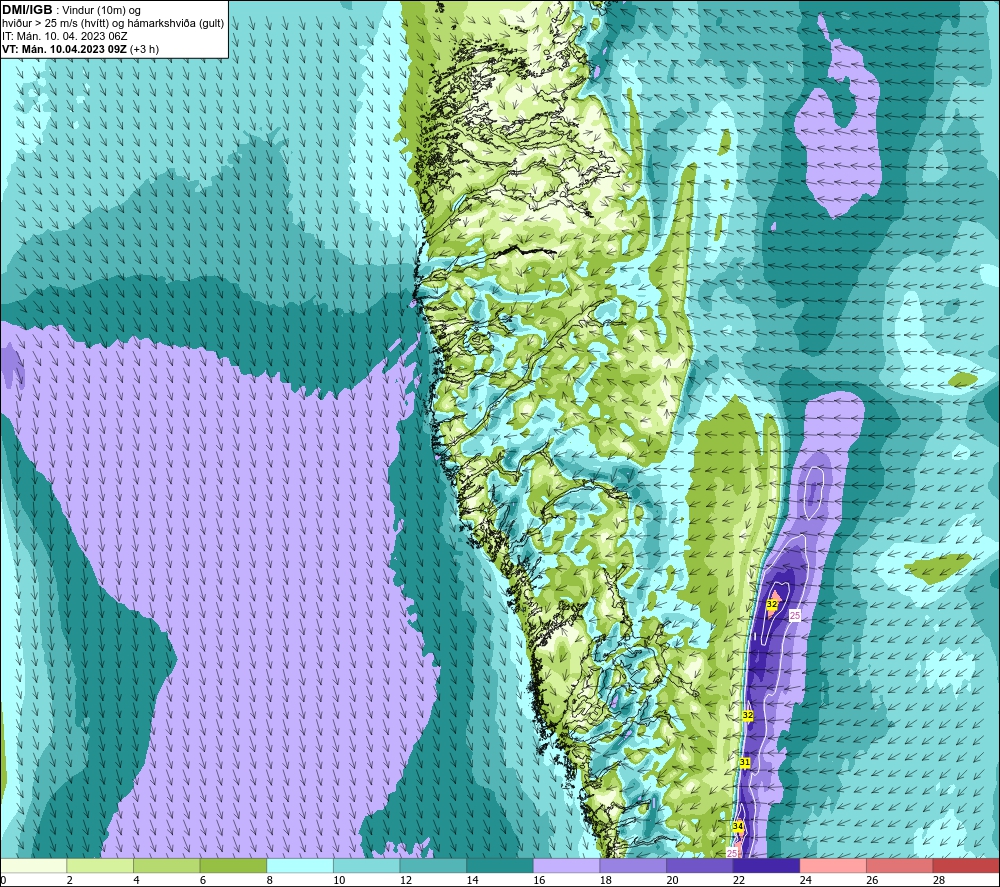The height and width of the screenshot is (887, 1000).
Task: Click the 'hviður > 25 m/s (hvítt)' legend description line
Action: coord(113,24)
